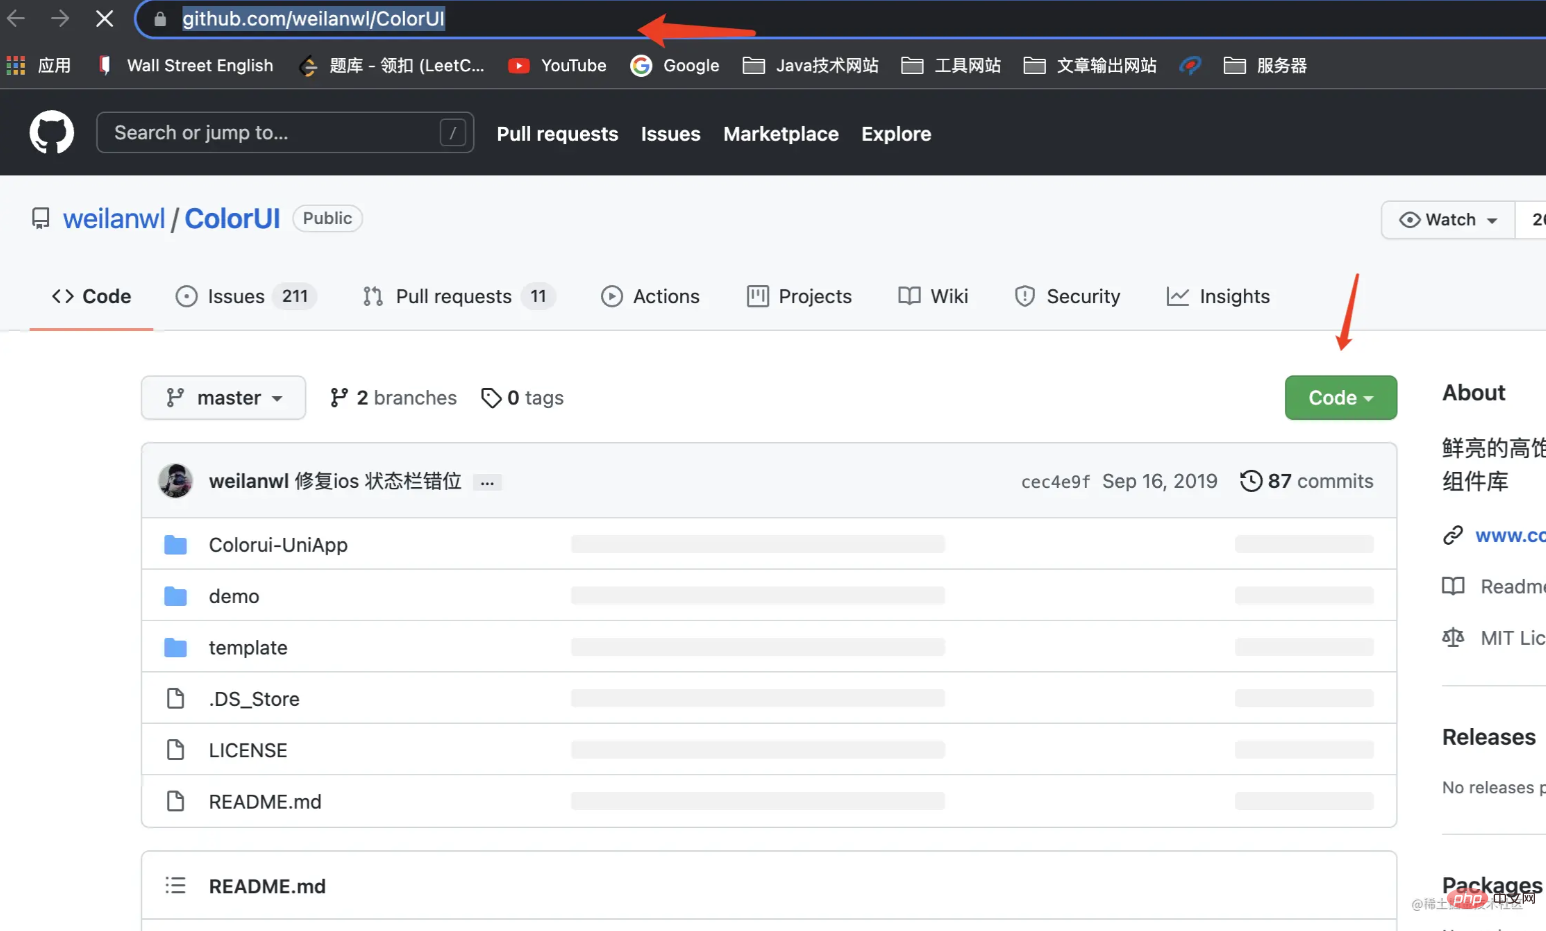Open 文章输出网站 bookmark folder
1546x931 pixels.
[1090, 65]
